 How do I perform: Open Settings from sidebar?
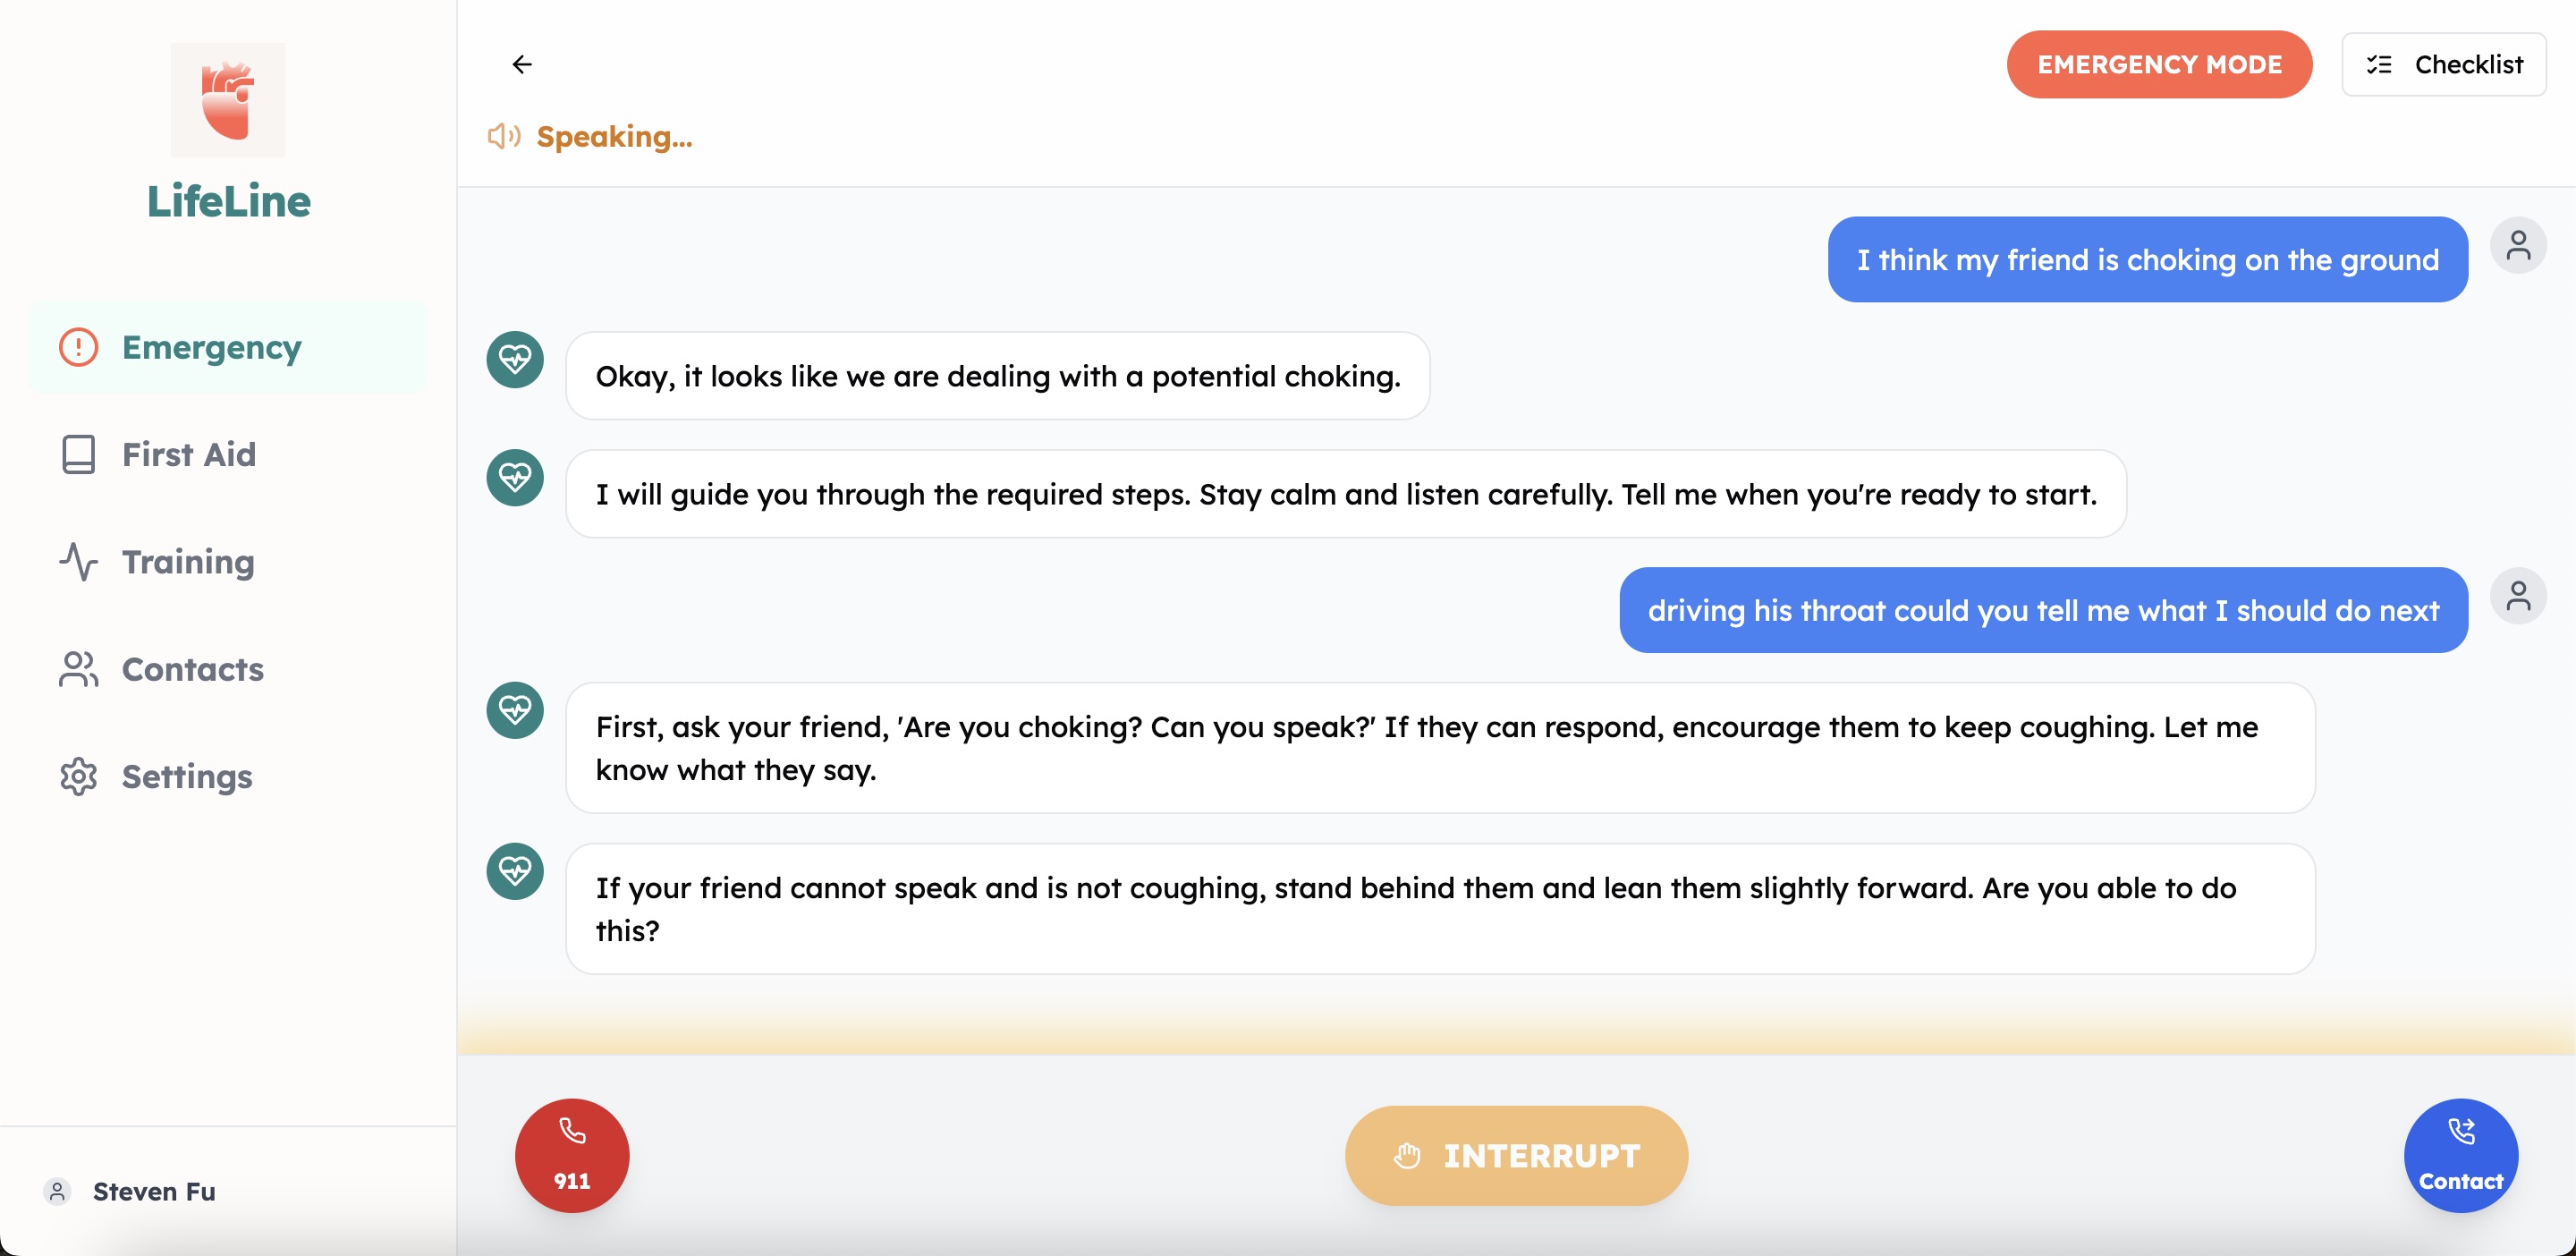186,776
